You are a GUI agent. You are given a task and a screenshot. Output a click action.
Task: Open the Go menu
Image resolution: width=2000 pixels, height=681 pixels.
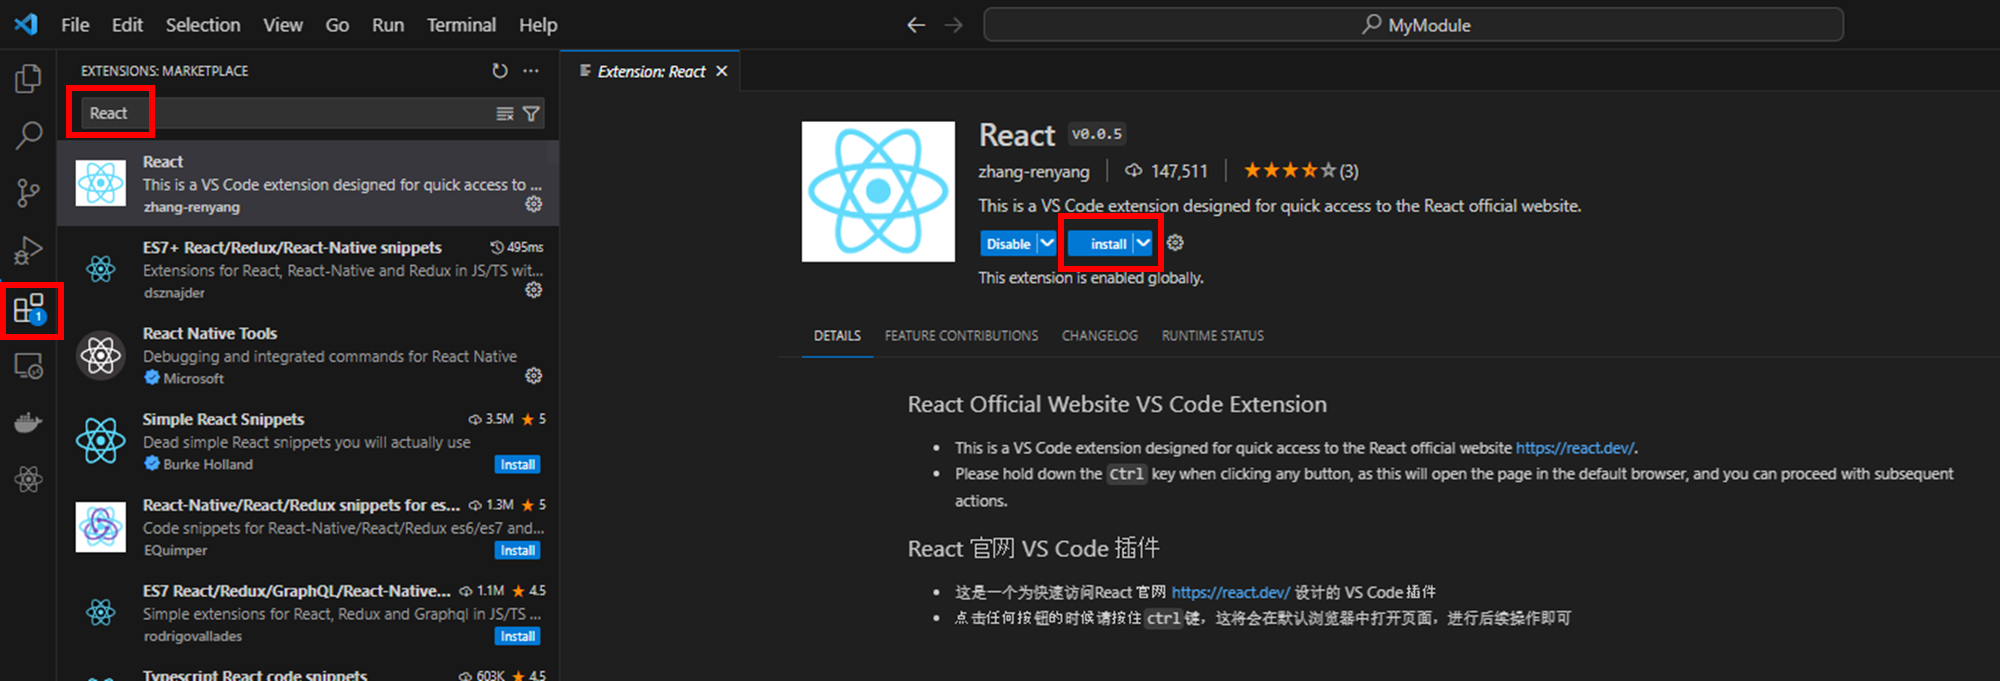pos(337,25)
